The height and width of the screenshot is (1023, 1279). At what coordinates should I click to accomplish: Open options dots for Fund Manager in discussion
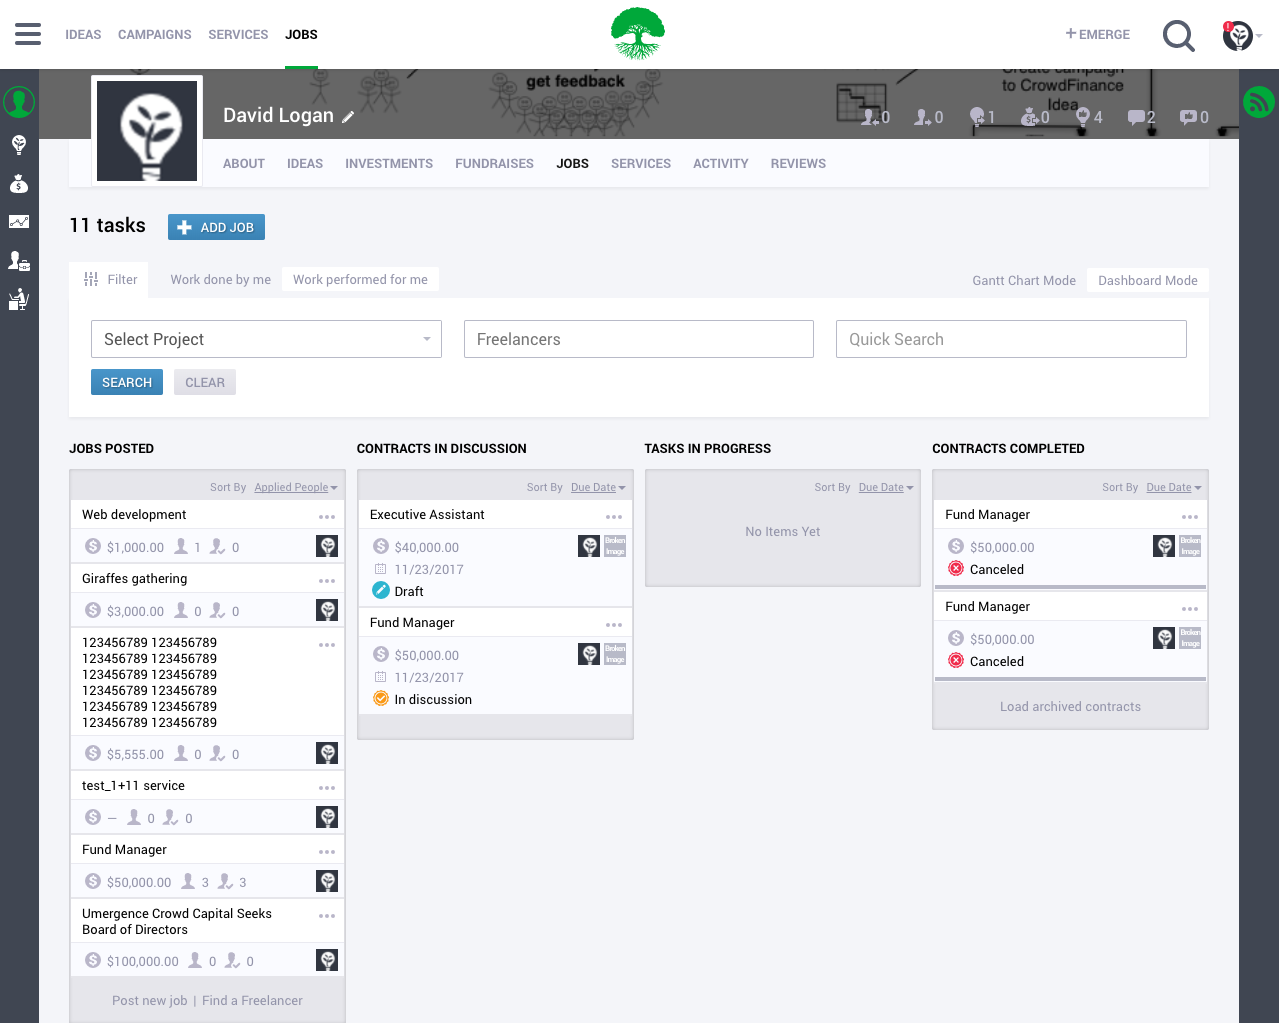coord(614,625)
